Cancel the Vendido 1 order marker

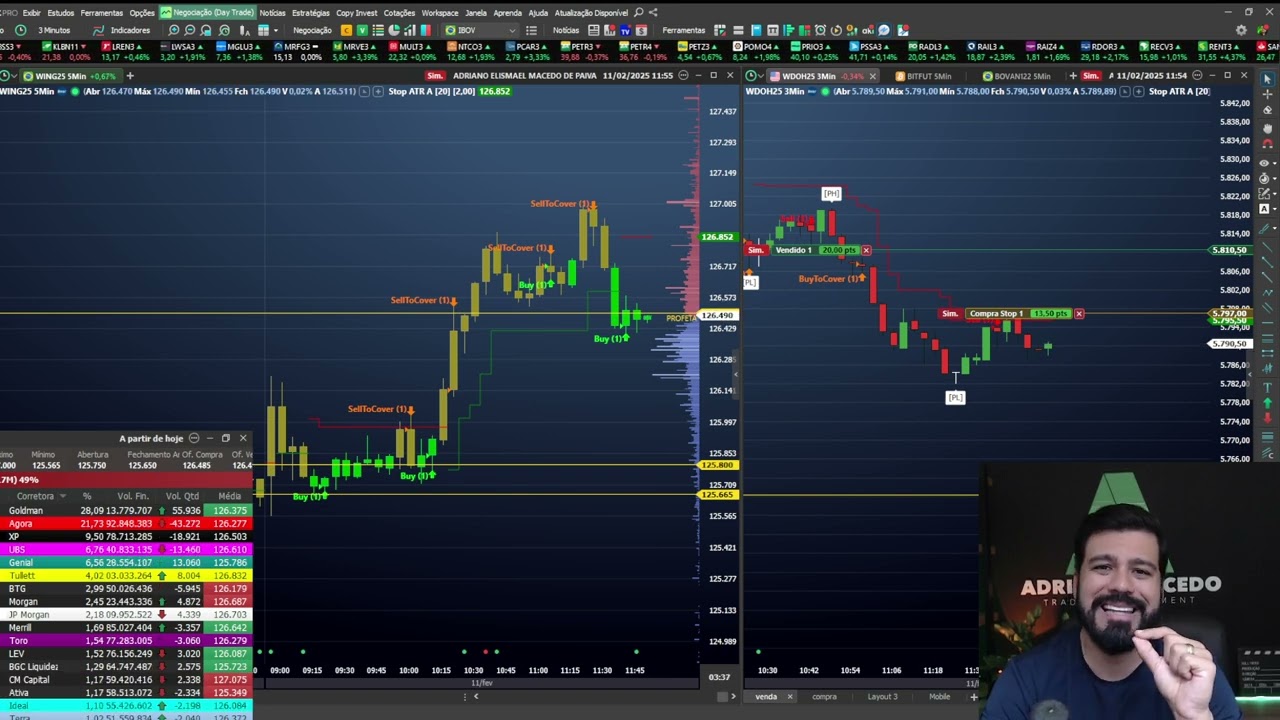point(866,250)
